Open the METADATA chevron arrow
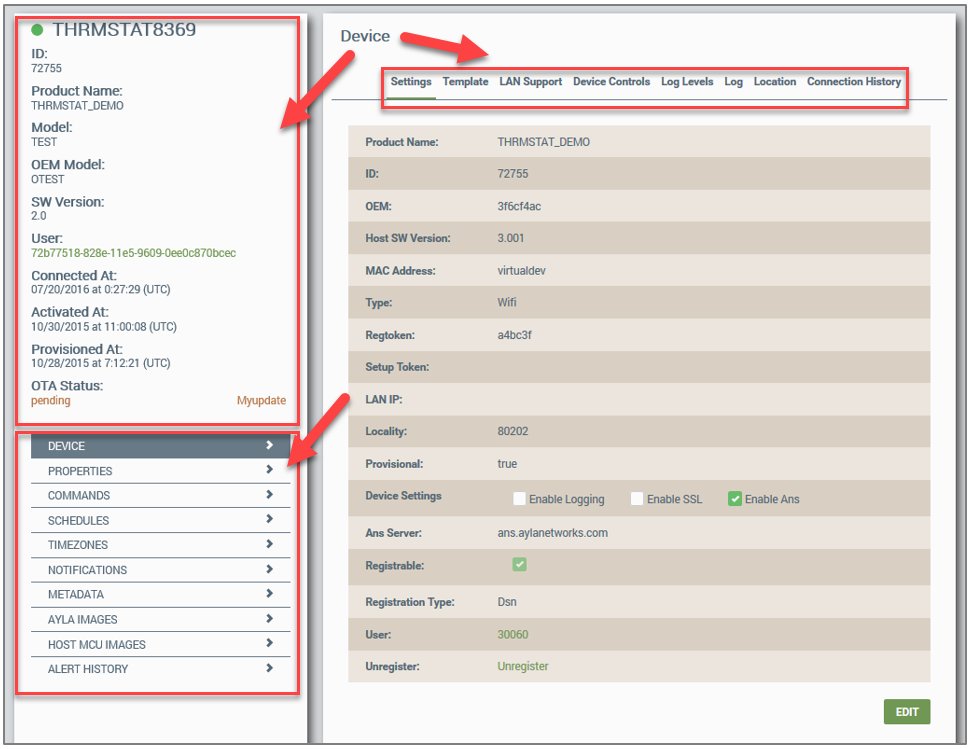 [269, 594]
